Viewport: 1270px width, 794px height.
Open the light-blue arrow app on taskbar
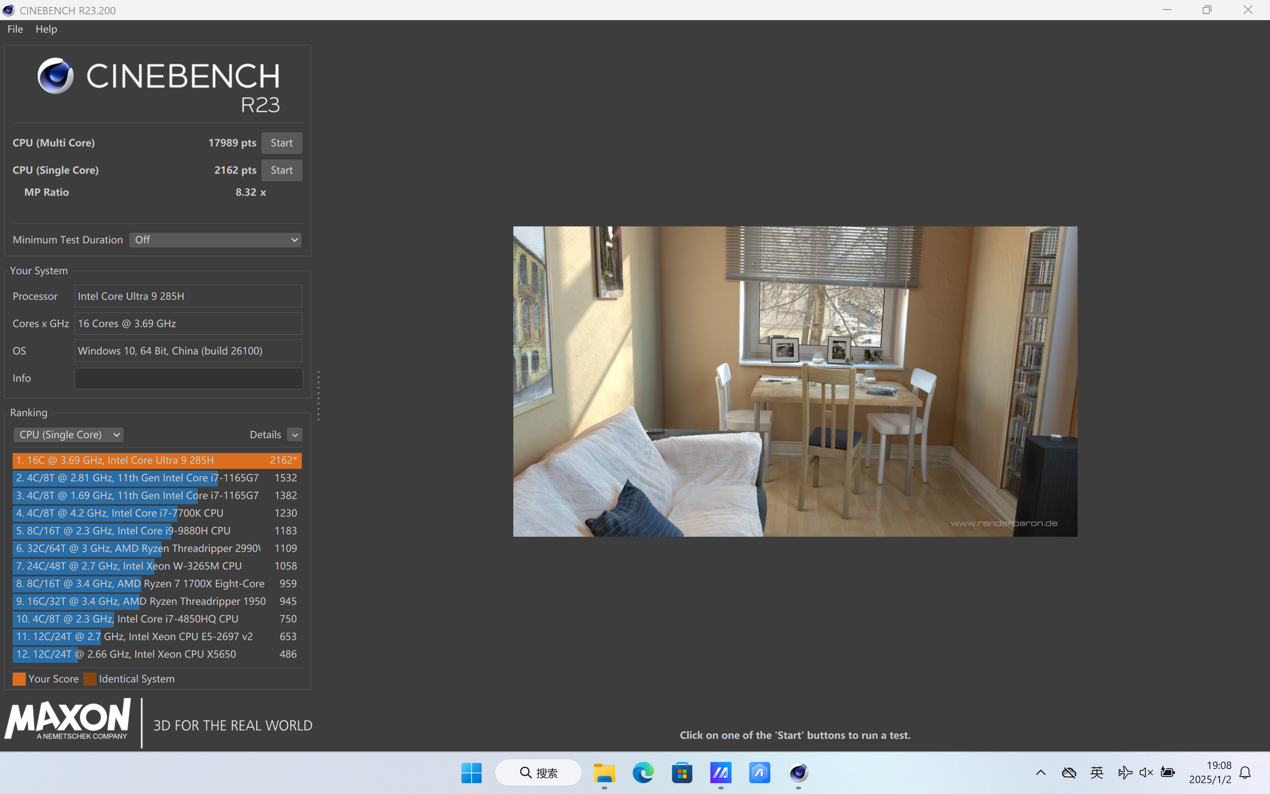pyautogui.click(x=760, y=773)
